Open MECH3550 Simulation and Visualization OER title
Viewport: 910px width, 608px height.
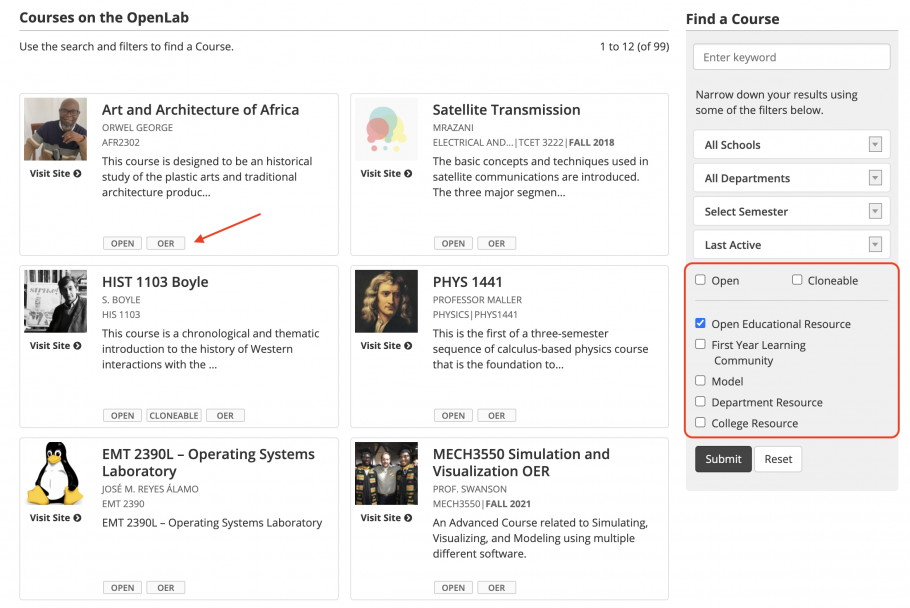tap(521, 462)
